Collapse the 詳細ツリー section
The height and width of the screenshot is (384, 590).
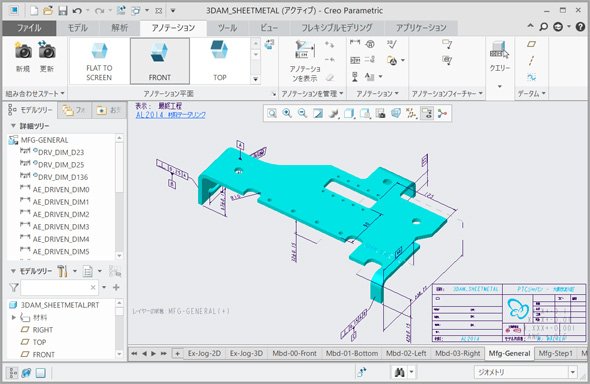pyautogui.click(x=13, y=126)
